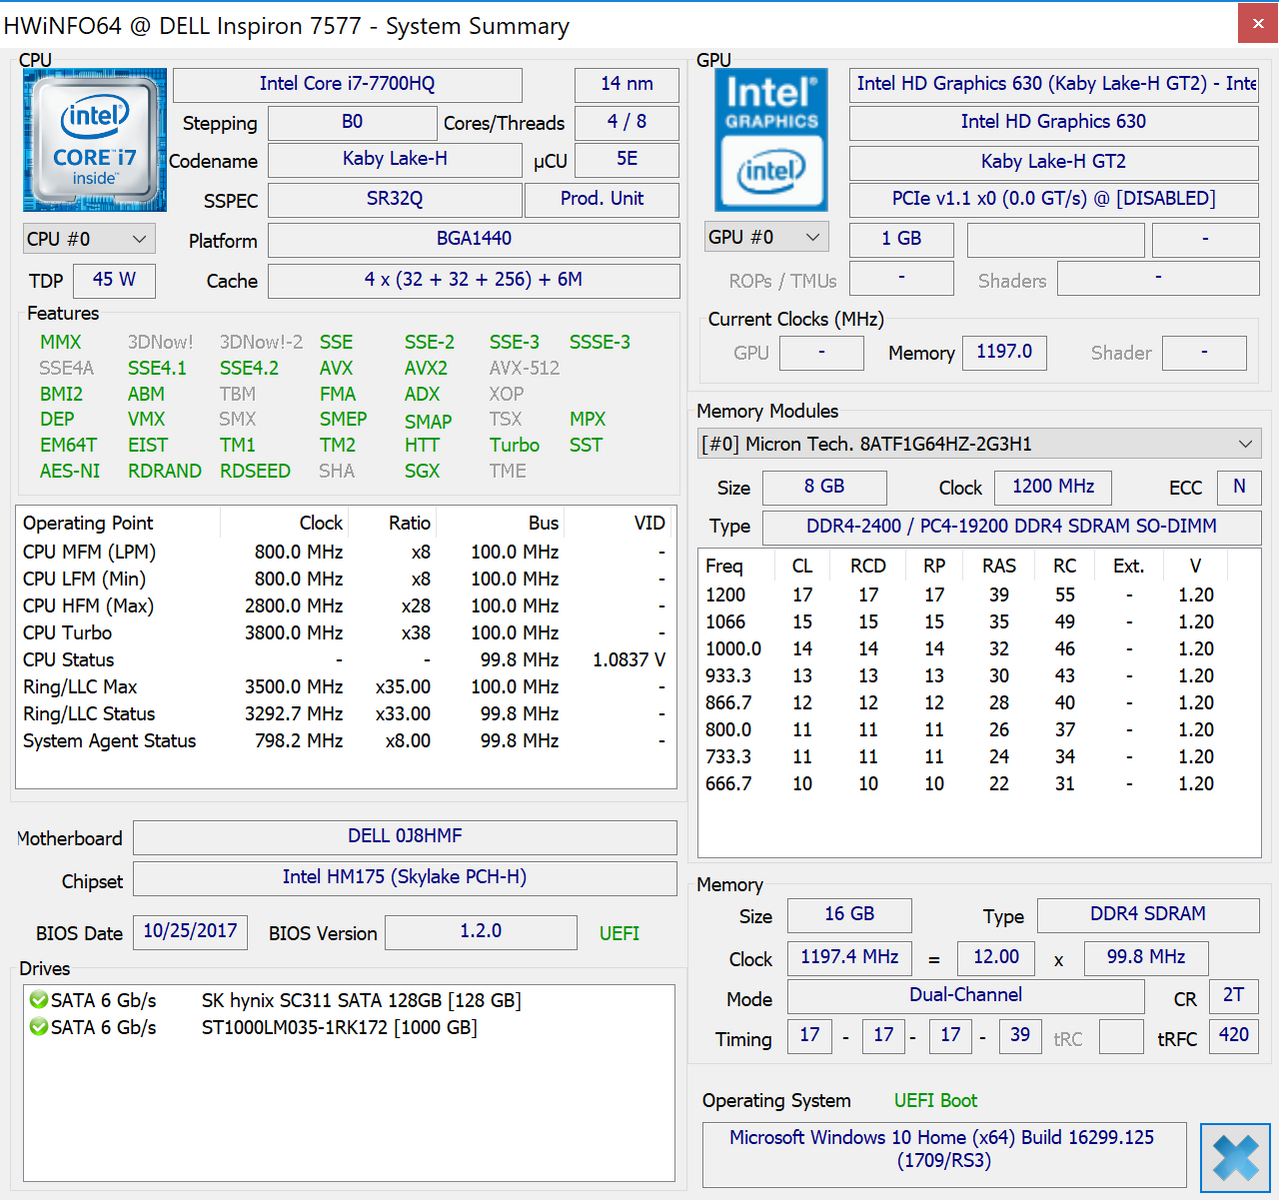Click the PCIe v1.1 x0 DISABLED field
1279x1200 pixels.
click(1054, 199)
